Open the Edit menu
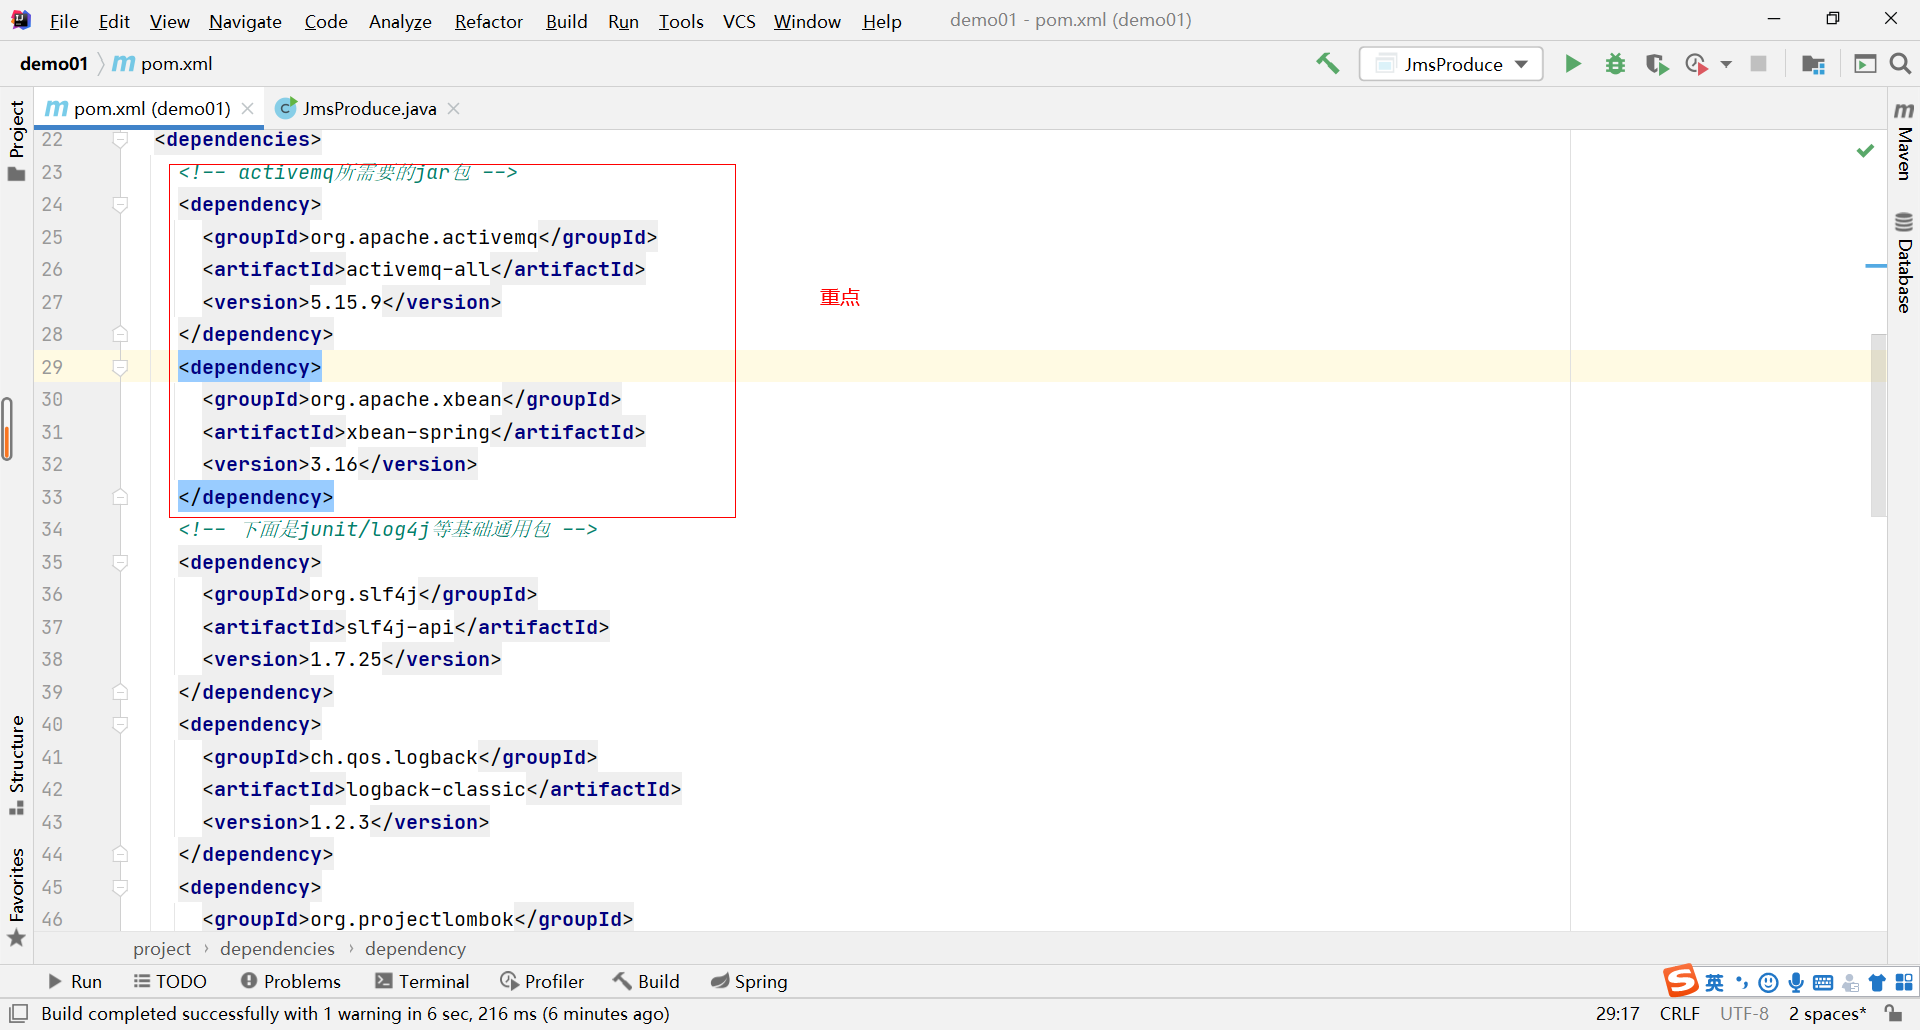 pyautogui.click(x=114, y=21)
